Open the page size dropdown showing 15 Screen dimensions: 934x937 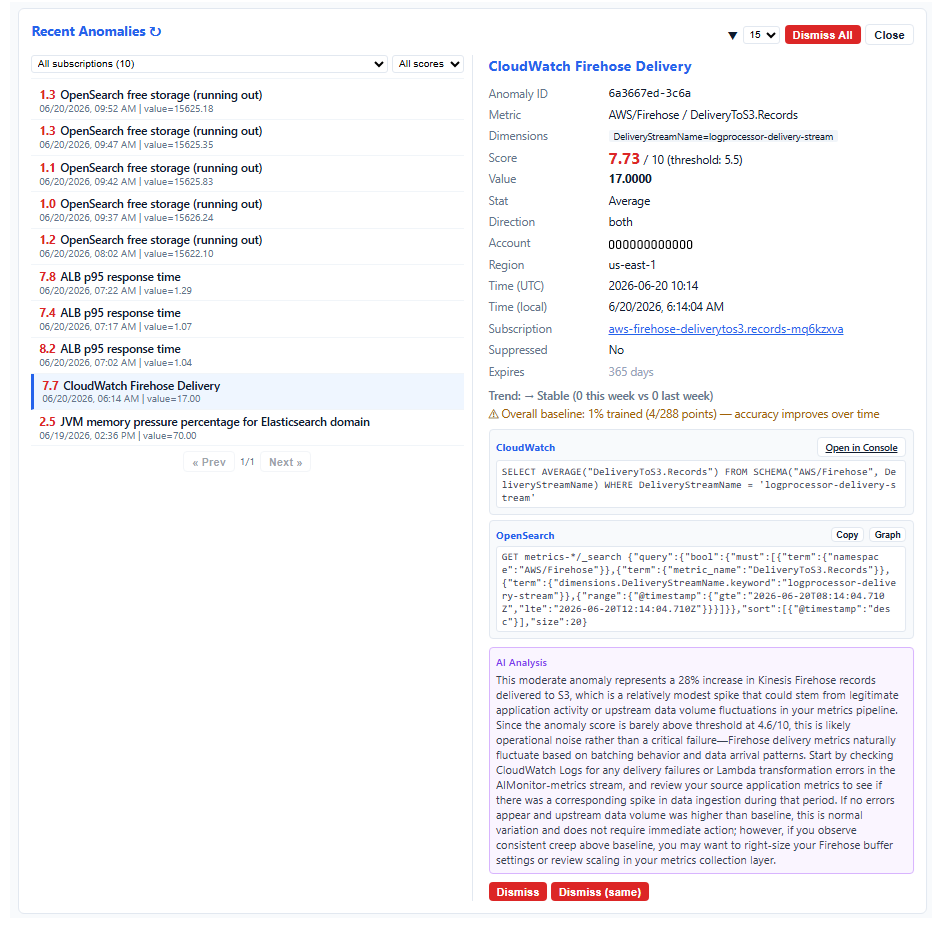(x=761, y=35)
